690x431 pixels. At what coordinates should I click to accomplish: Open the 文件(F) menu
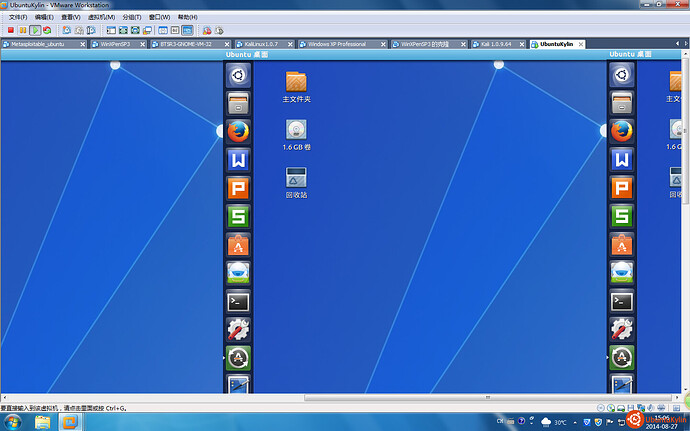point(17,17)
